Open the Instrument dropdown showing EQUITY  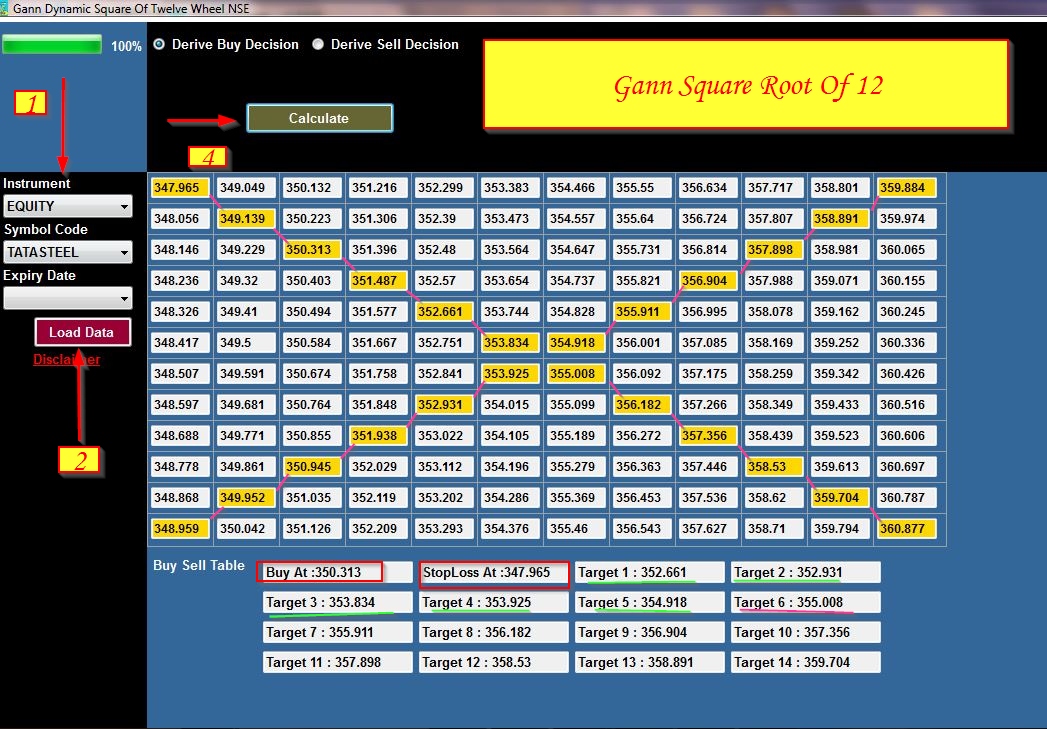(x=67, y=205)
